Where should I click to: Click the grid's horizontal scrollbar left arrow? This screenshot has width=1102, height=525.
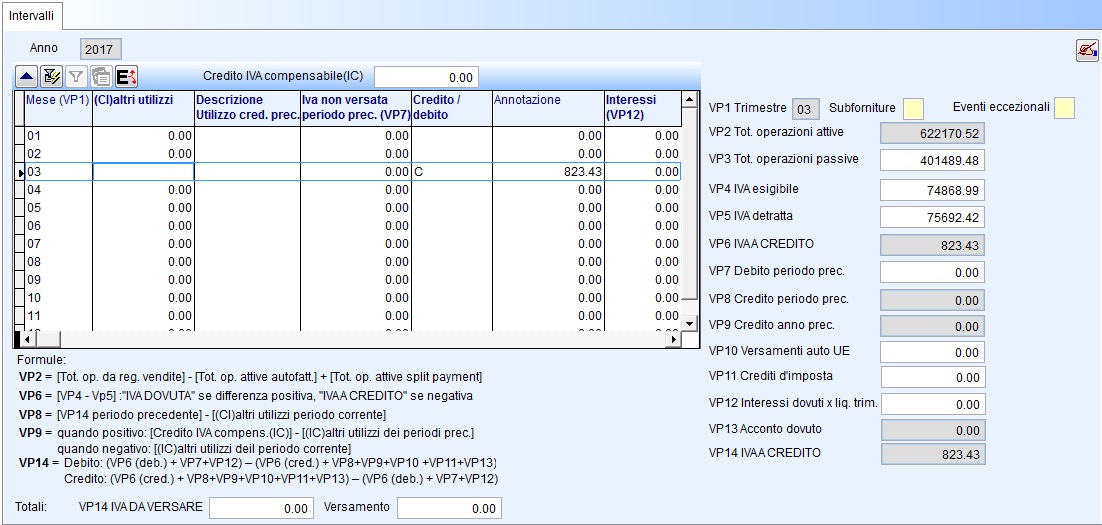(26, 339)
